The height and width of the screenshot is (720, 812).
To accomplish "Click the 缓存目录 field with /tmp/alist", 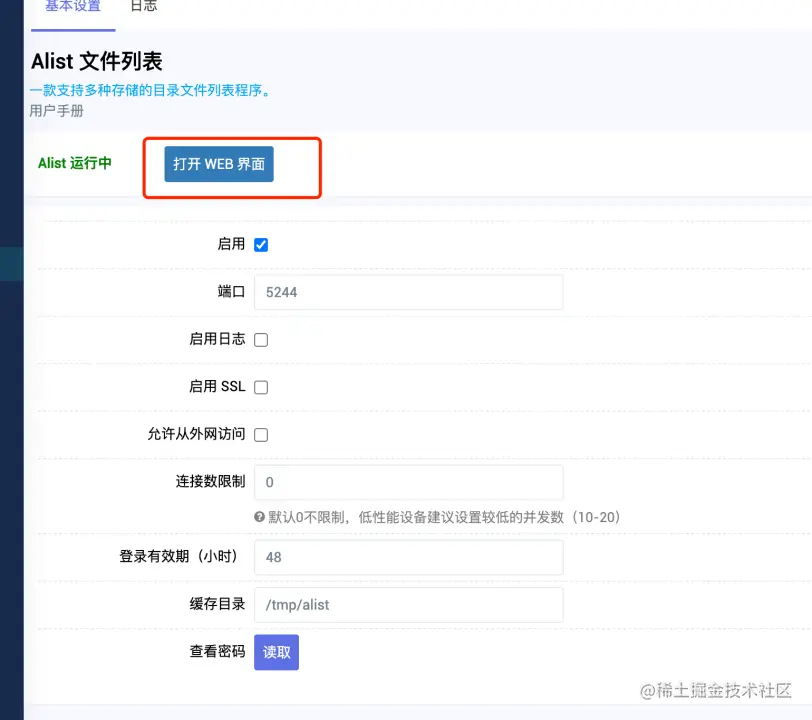I will (x=409, y=605).
